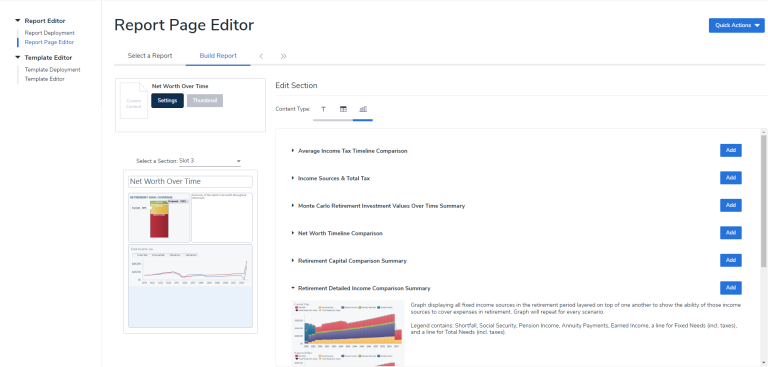Screen dimensions: 768x367
Task: Add Retirement Detailed Income Comparison Summary
Action: pos(731,288)
